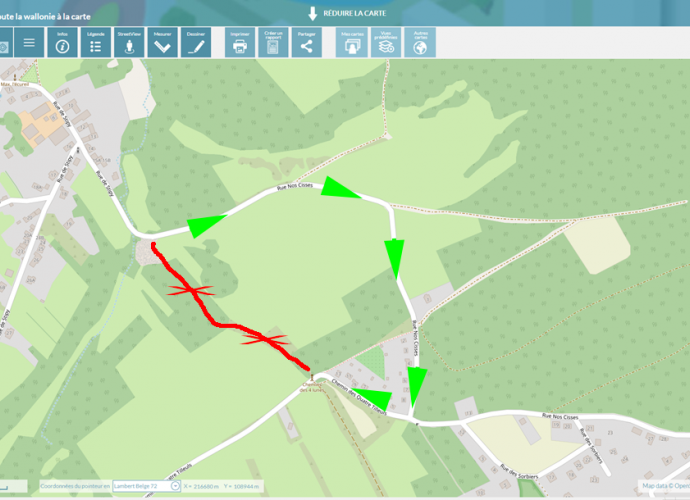Activate the StreetView tool
Screen dimensions: 690x500
click(129, 42)
